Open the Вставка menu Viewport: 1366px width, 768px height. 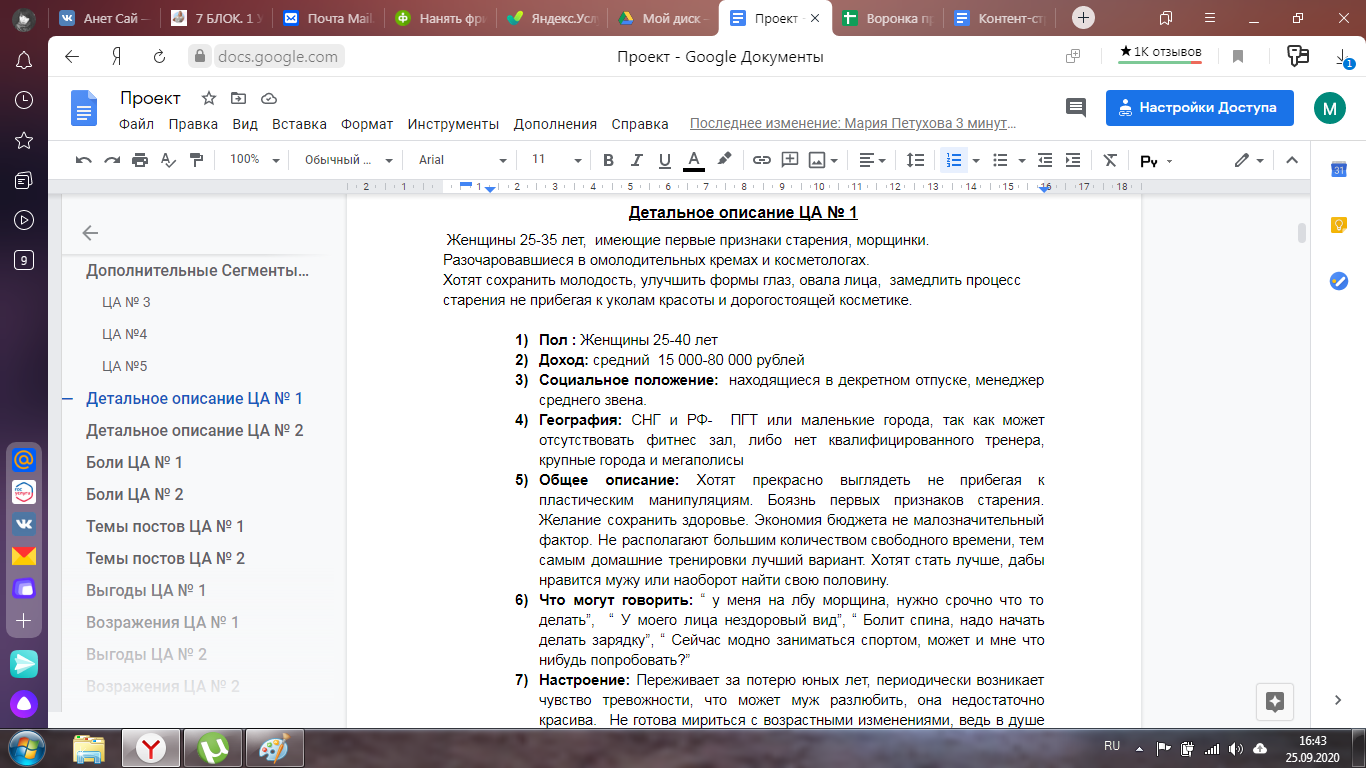(299, 124)
